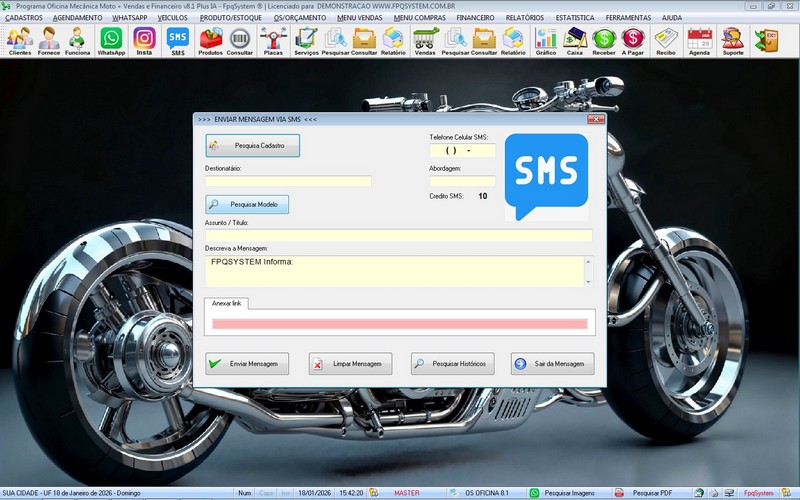Click the Suporte toolbar icon
Screen dimensions: 800x500
tap(732, 40)
